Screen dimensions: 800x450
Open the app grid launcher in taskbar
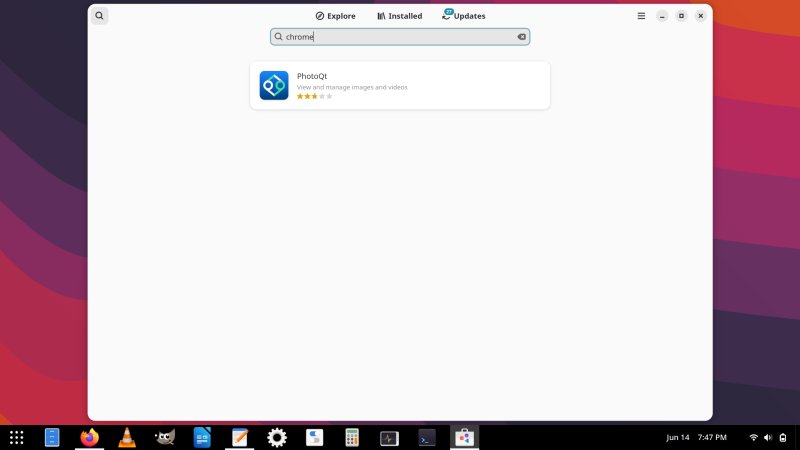pos(16,437)
